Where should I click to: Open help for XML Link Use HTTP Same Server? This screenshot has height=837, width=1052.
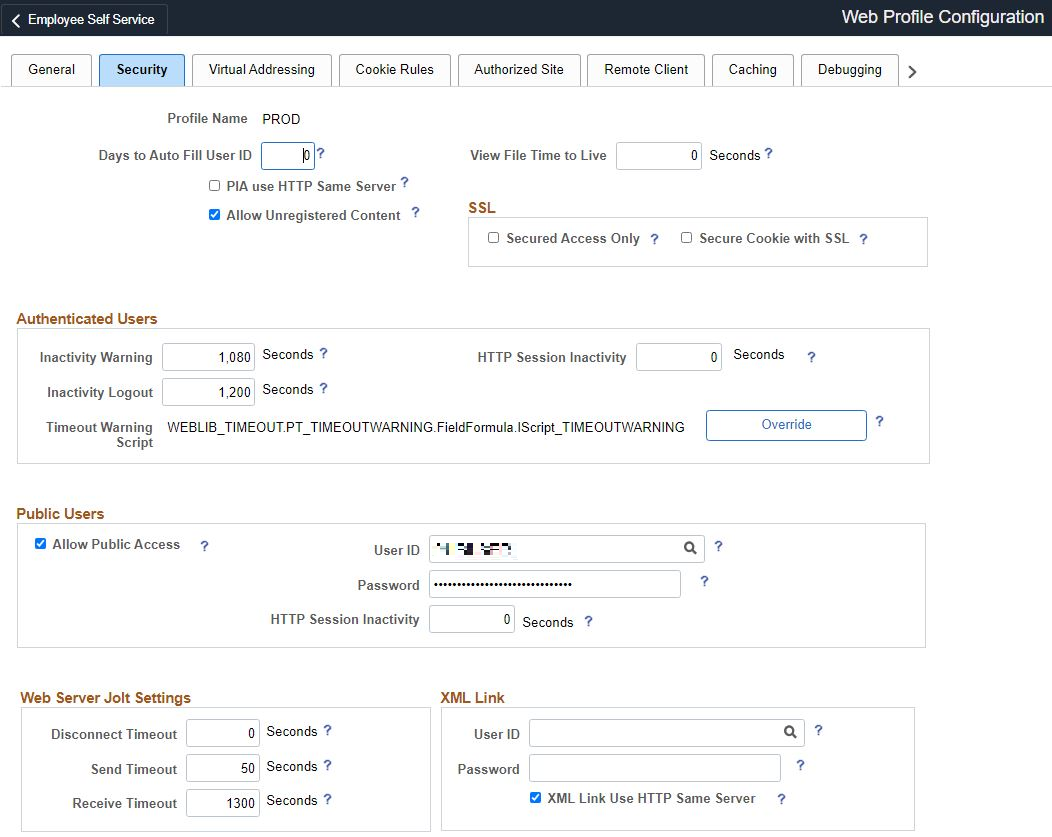pyautogui.click(x=782, y=799)
